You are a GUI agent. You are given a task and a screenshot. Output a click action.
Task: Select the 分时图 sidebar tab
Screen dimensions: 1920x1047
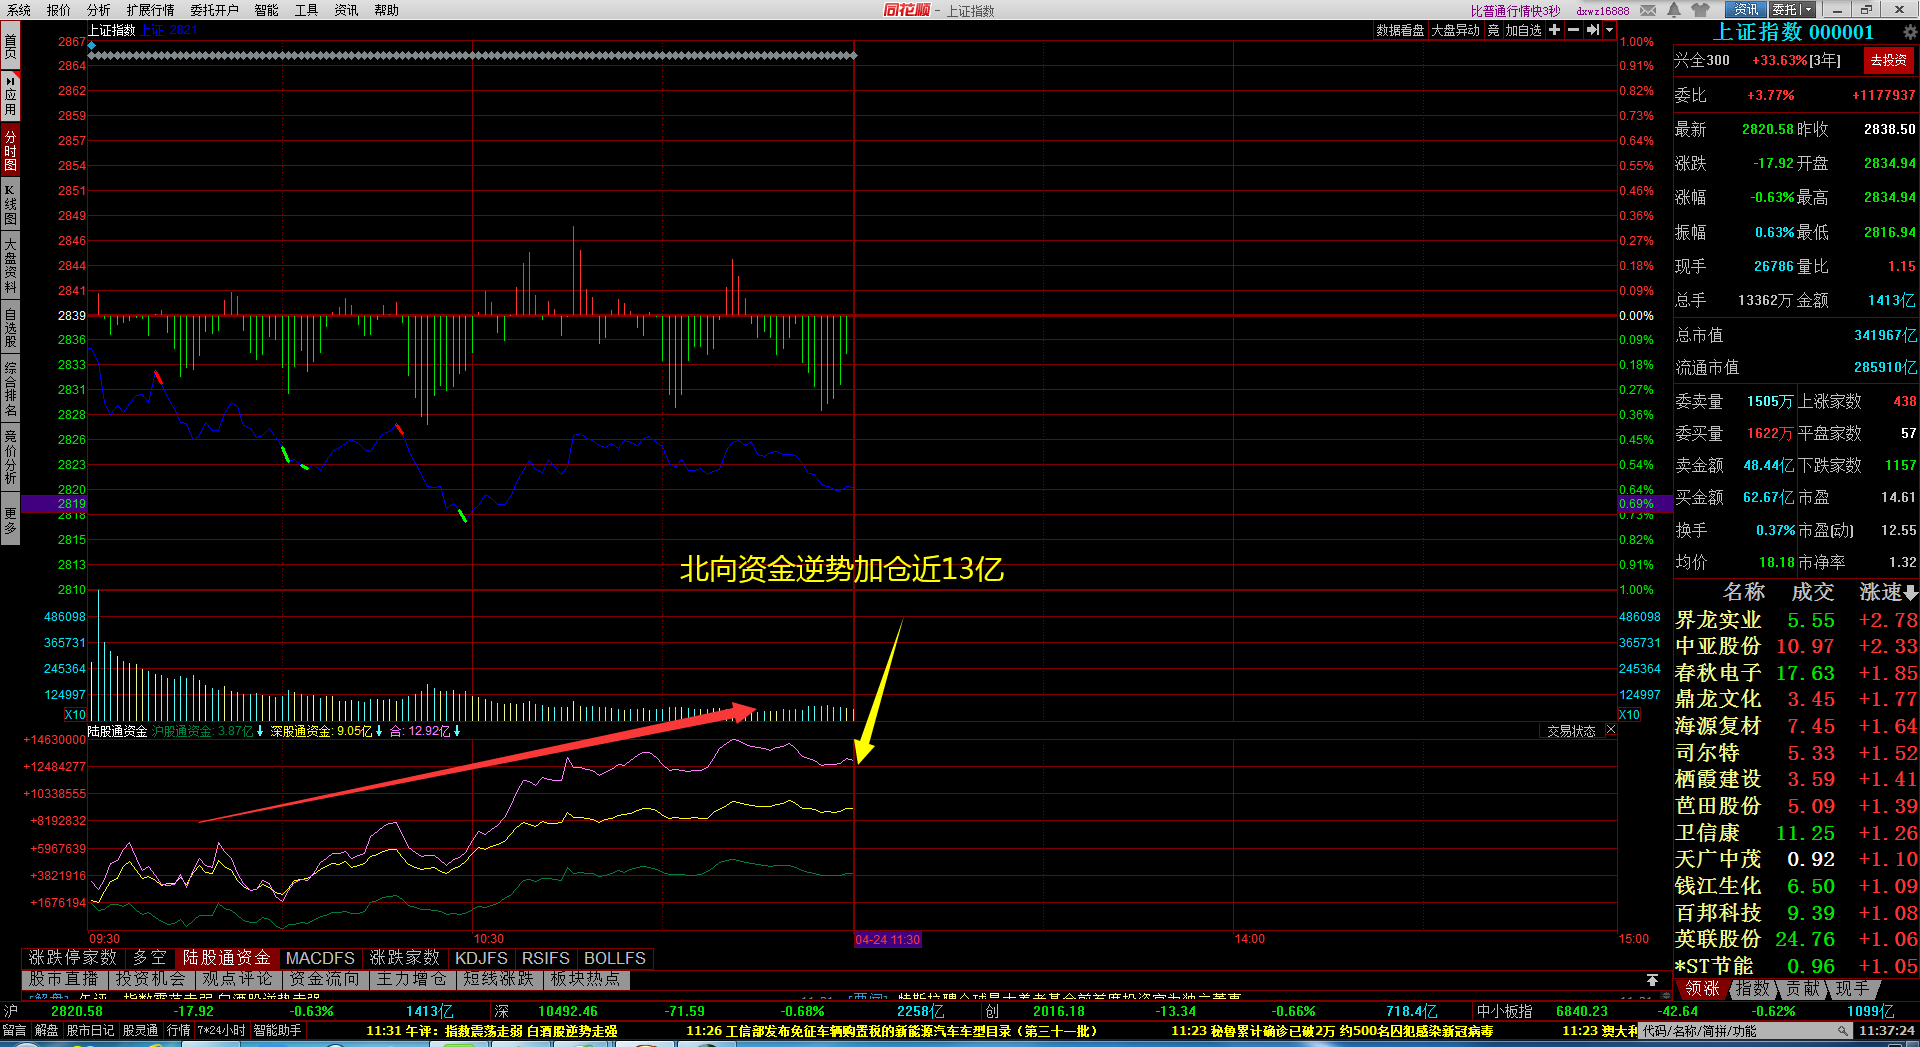click(x=10, y=150)
